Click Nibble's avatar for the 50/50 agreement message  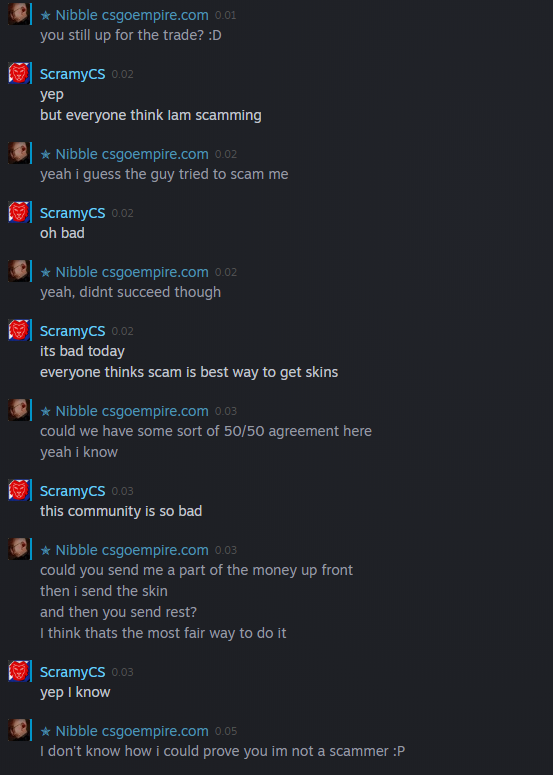(x=18, y=410)
